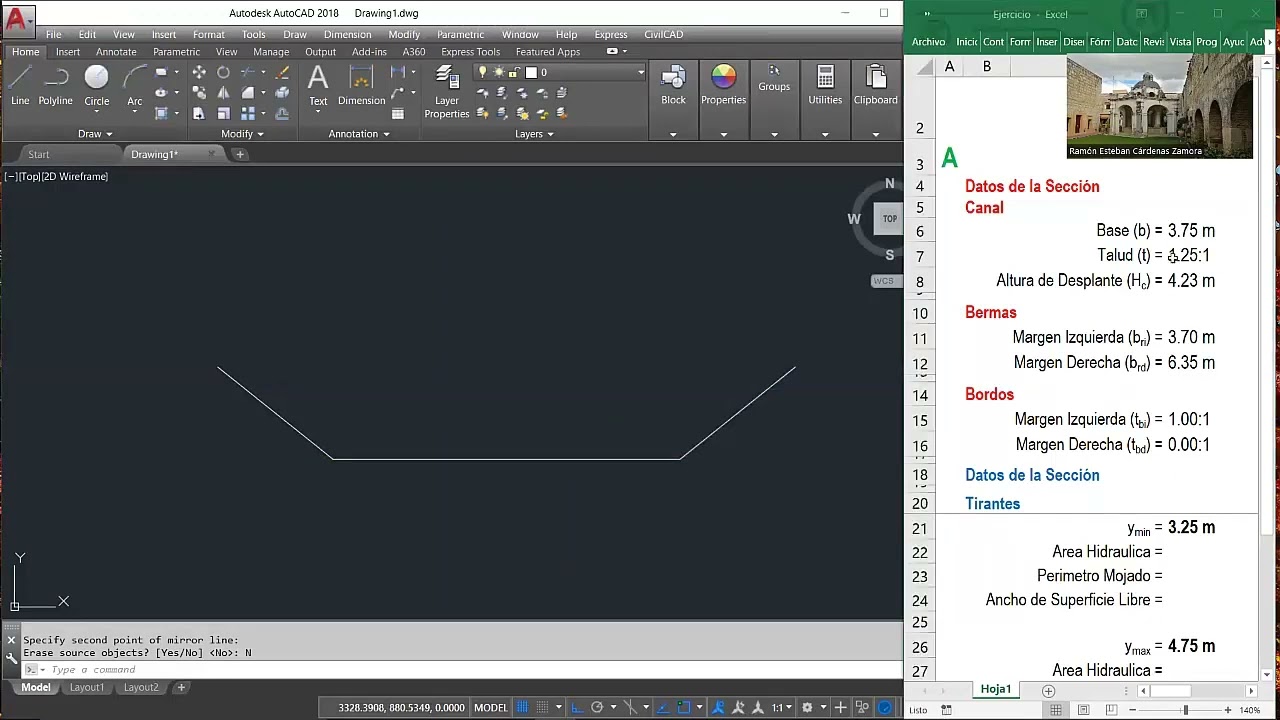The height and width of the screenshot is (720, 1280).
Task: Click the TOP face of ViewCube
Action: [x=889, y=219]
